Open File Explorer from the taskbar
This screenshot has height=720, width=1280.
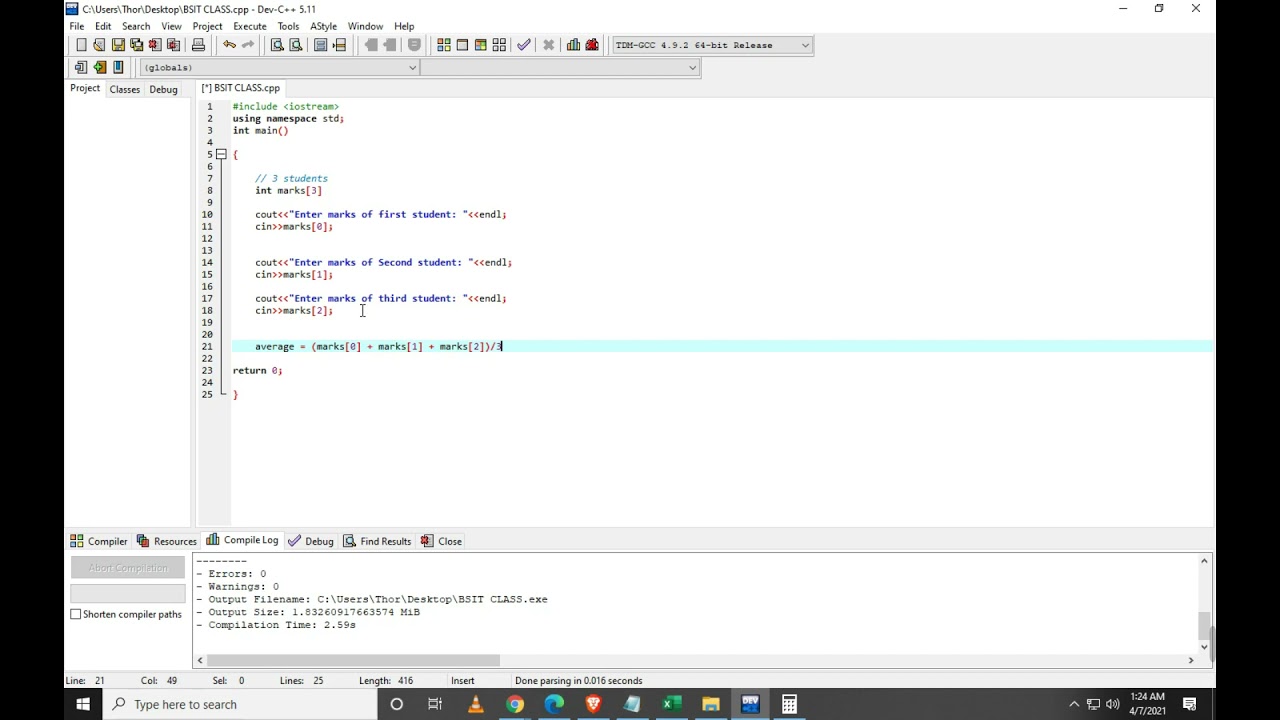pyautogui.click(x=711, y=704)
